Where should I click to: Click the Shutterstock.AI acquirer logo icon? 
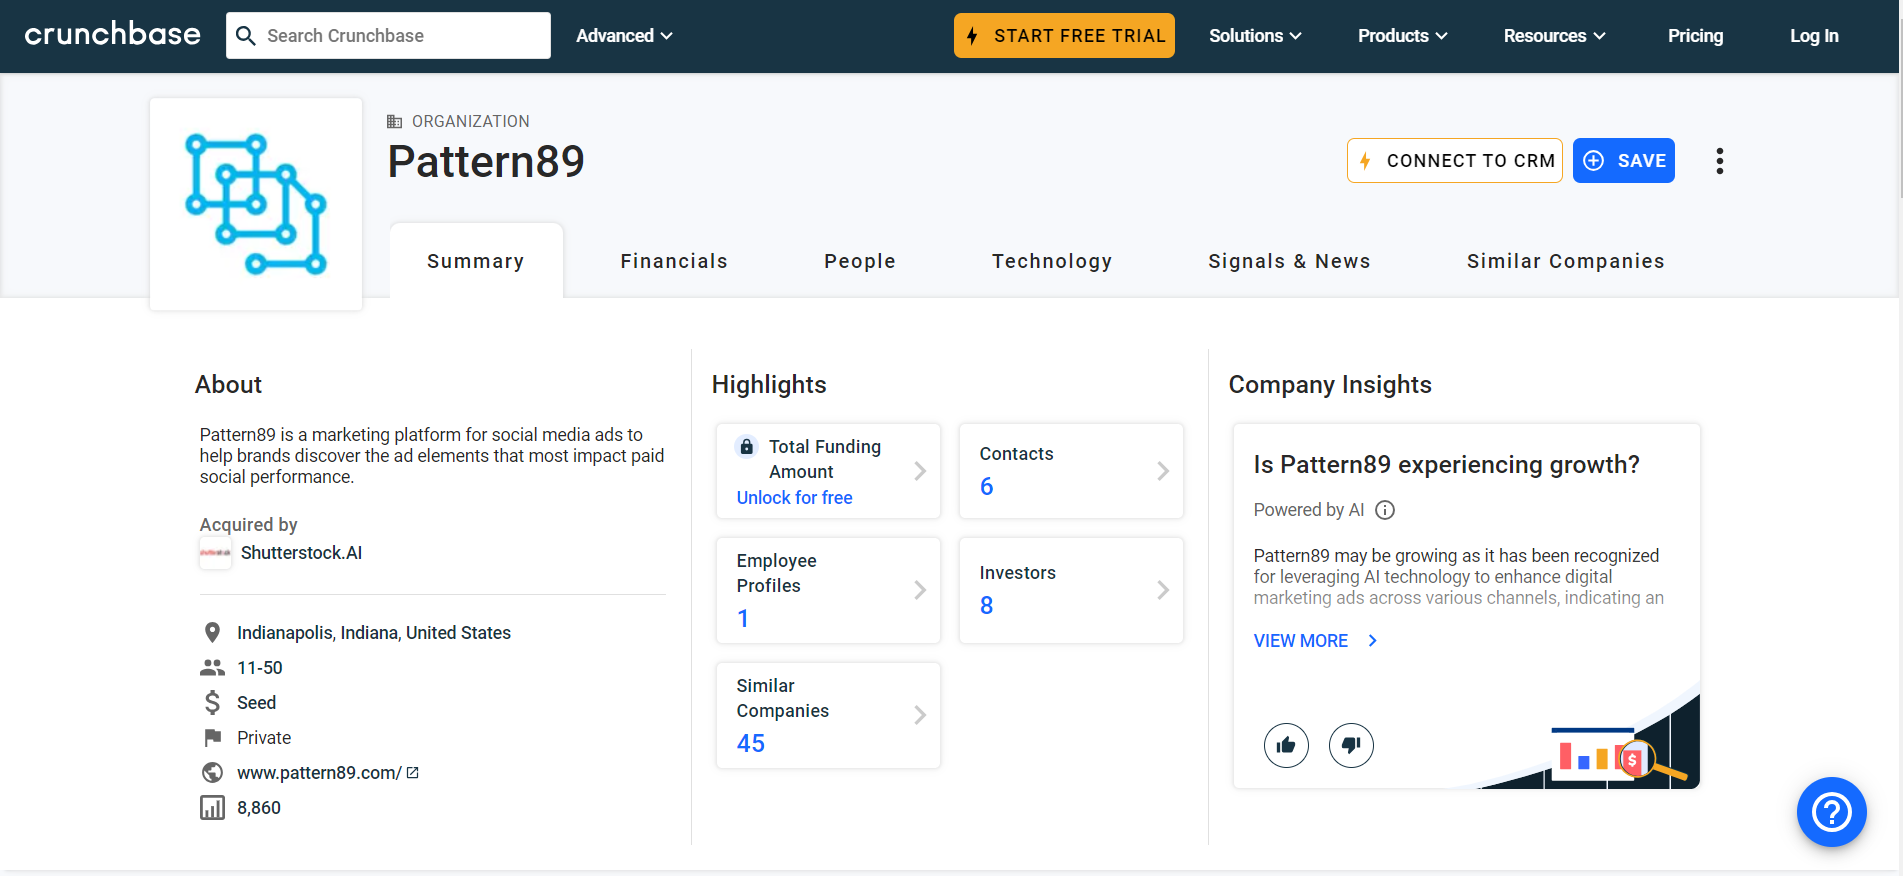point(215,553)
